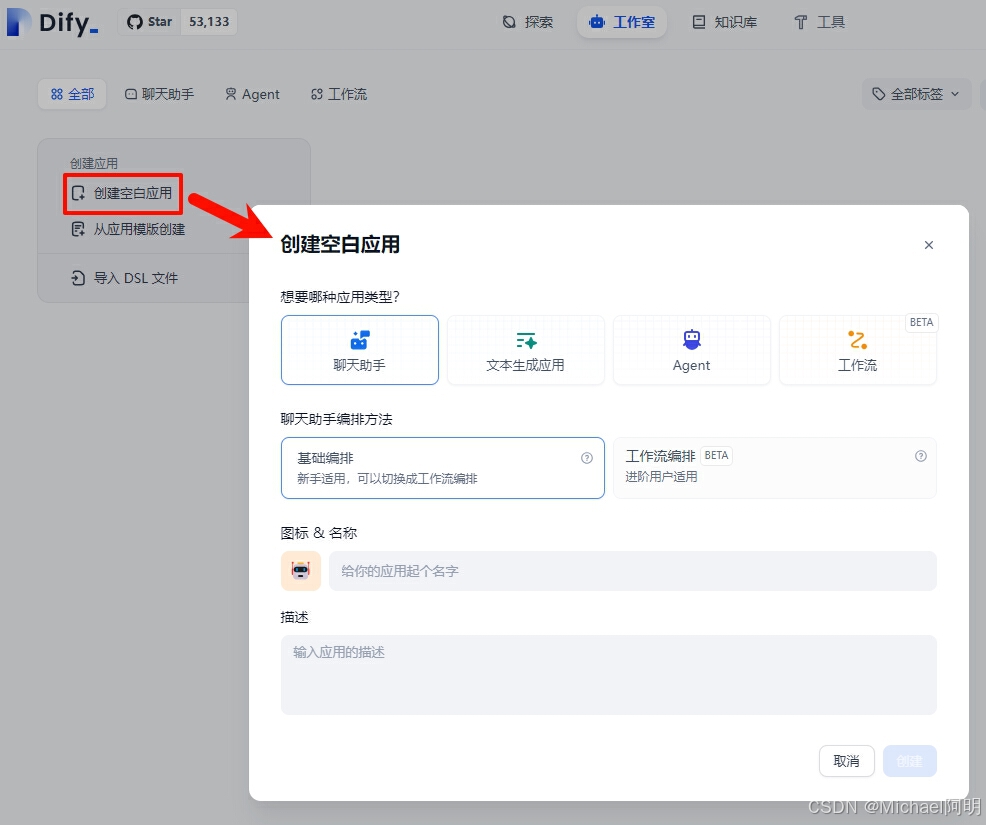Click the 工作室 robot icon
The image size is (986, 825).
tap(597, 23)
